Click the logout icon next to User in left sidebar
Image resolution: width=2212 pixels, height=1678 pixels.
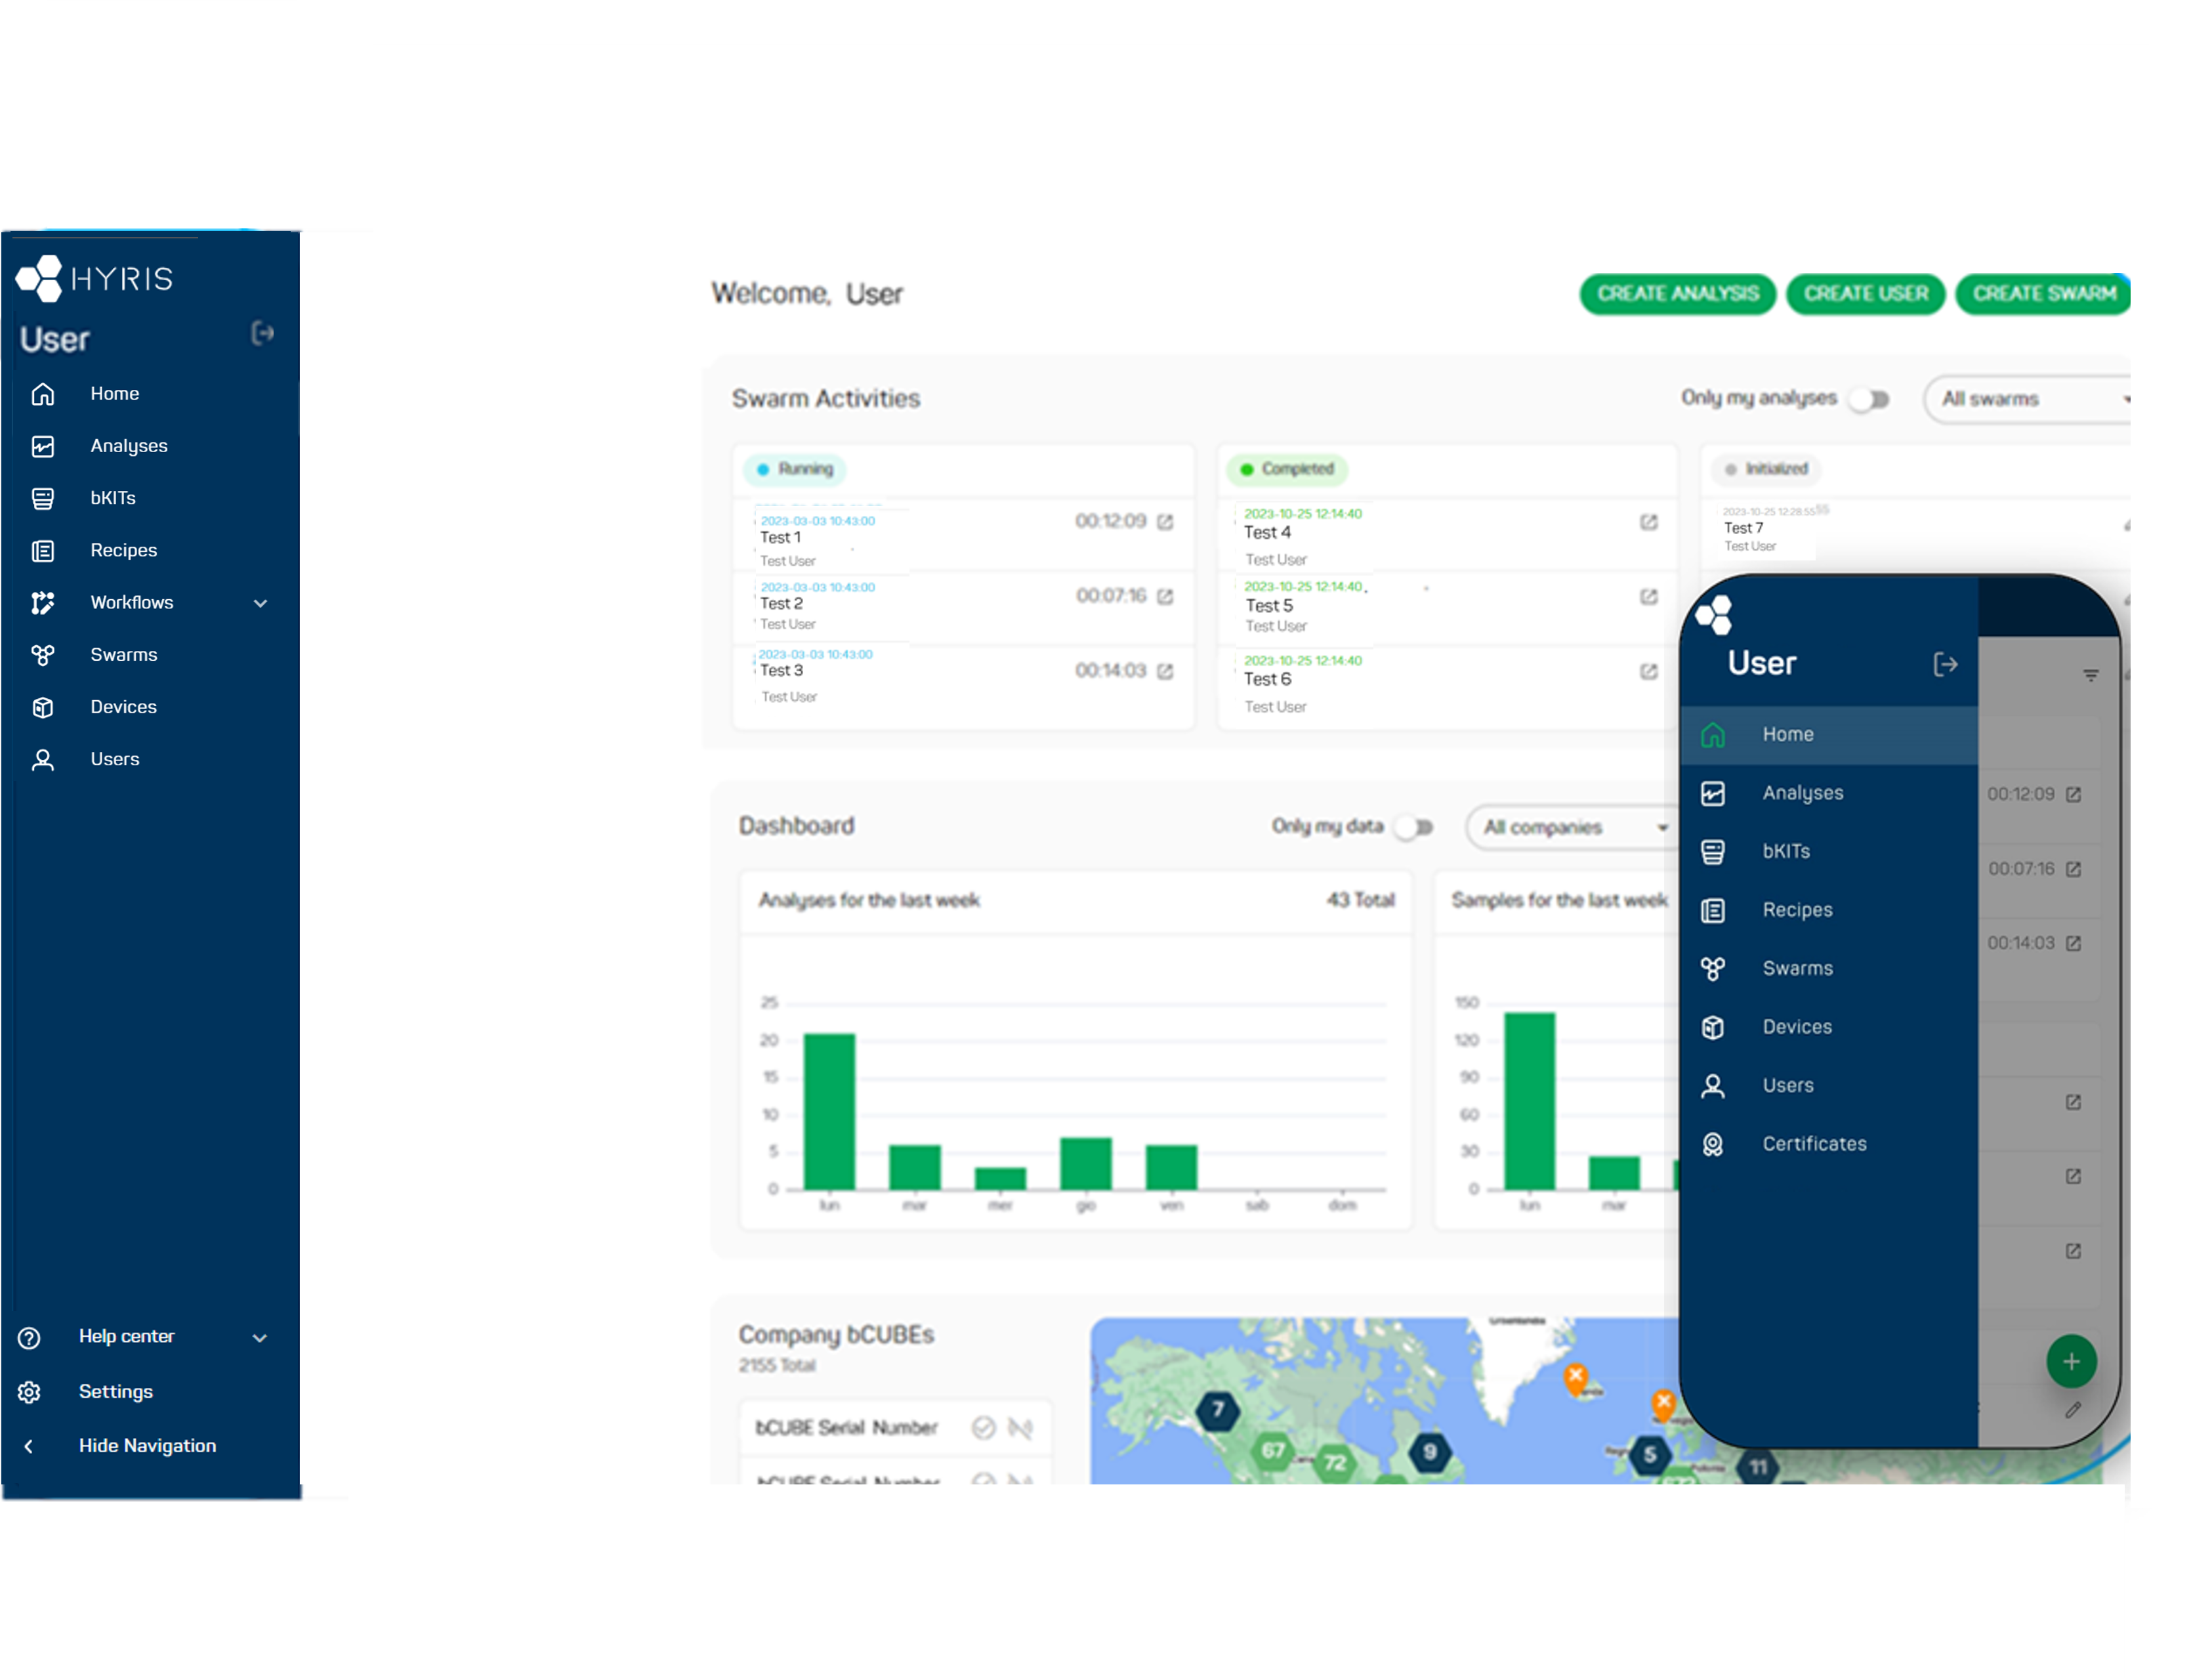tap(262, 333)
